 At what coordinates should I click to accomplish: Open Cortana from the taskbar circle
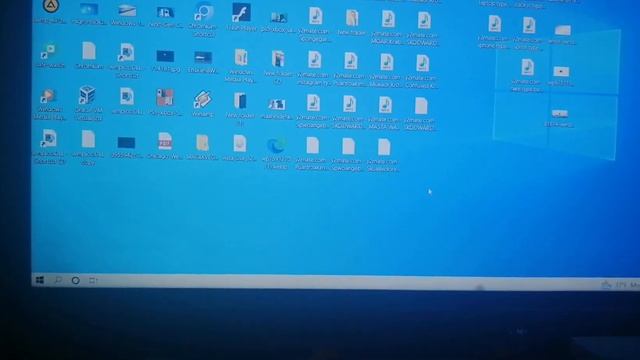point(76,280)
